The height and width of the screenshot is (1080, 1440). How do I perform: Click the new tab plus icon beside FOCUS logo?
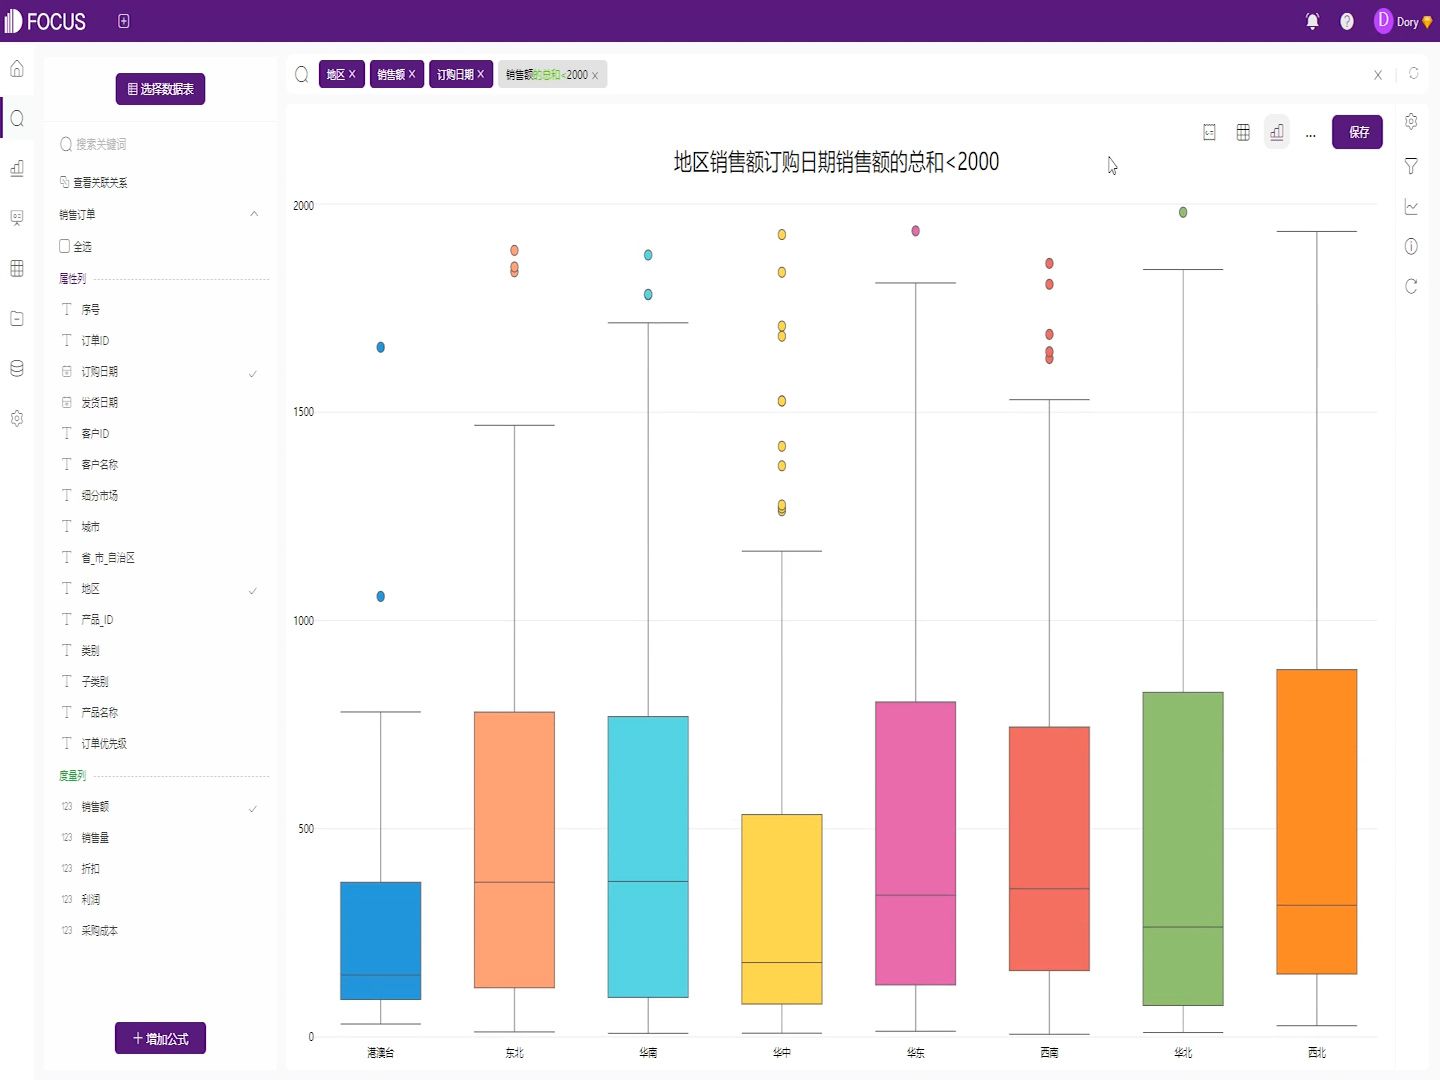coord(124,21)
